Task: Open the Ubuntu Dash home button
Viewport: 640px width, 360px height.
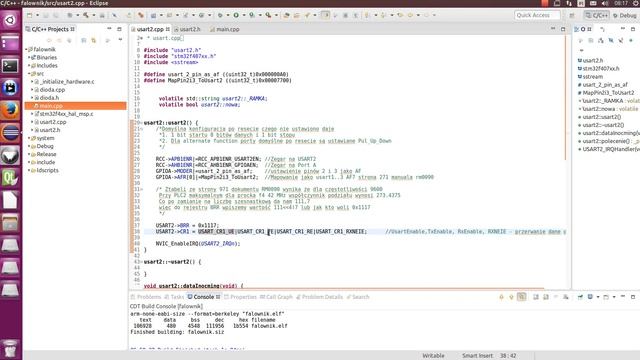Action: tap(10, 20)
